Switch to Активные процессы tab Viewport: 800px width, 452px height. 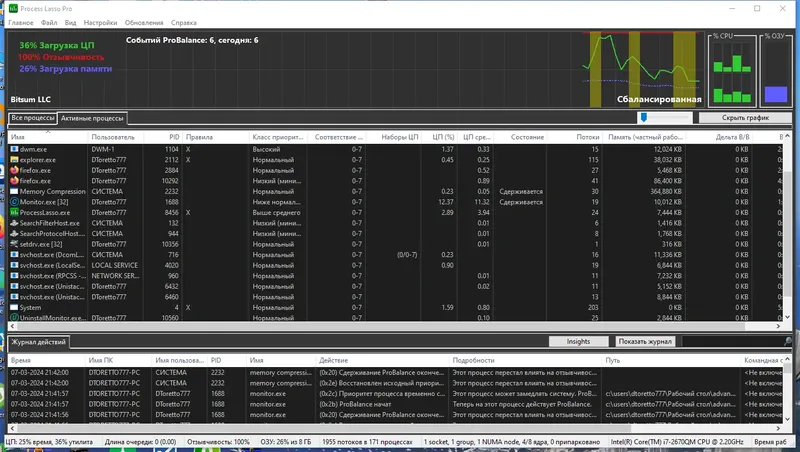point(92,118)
